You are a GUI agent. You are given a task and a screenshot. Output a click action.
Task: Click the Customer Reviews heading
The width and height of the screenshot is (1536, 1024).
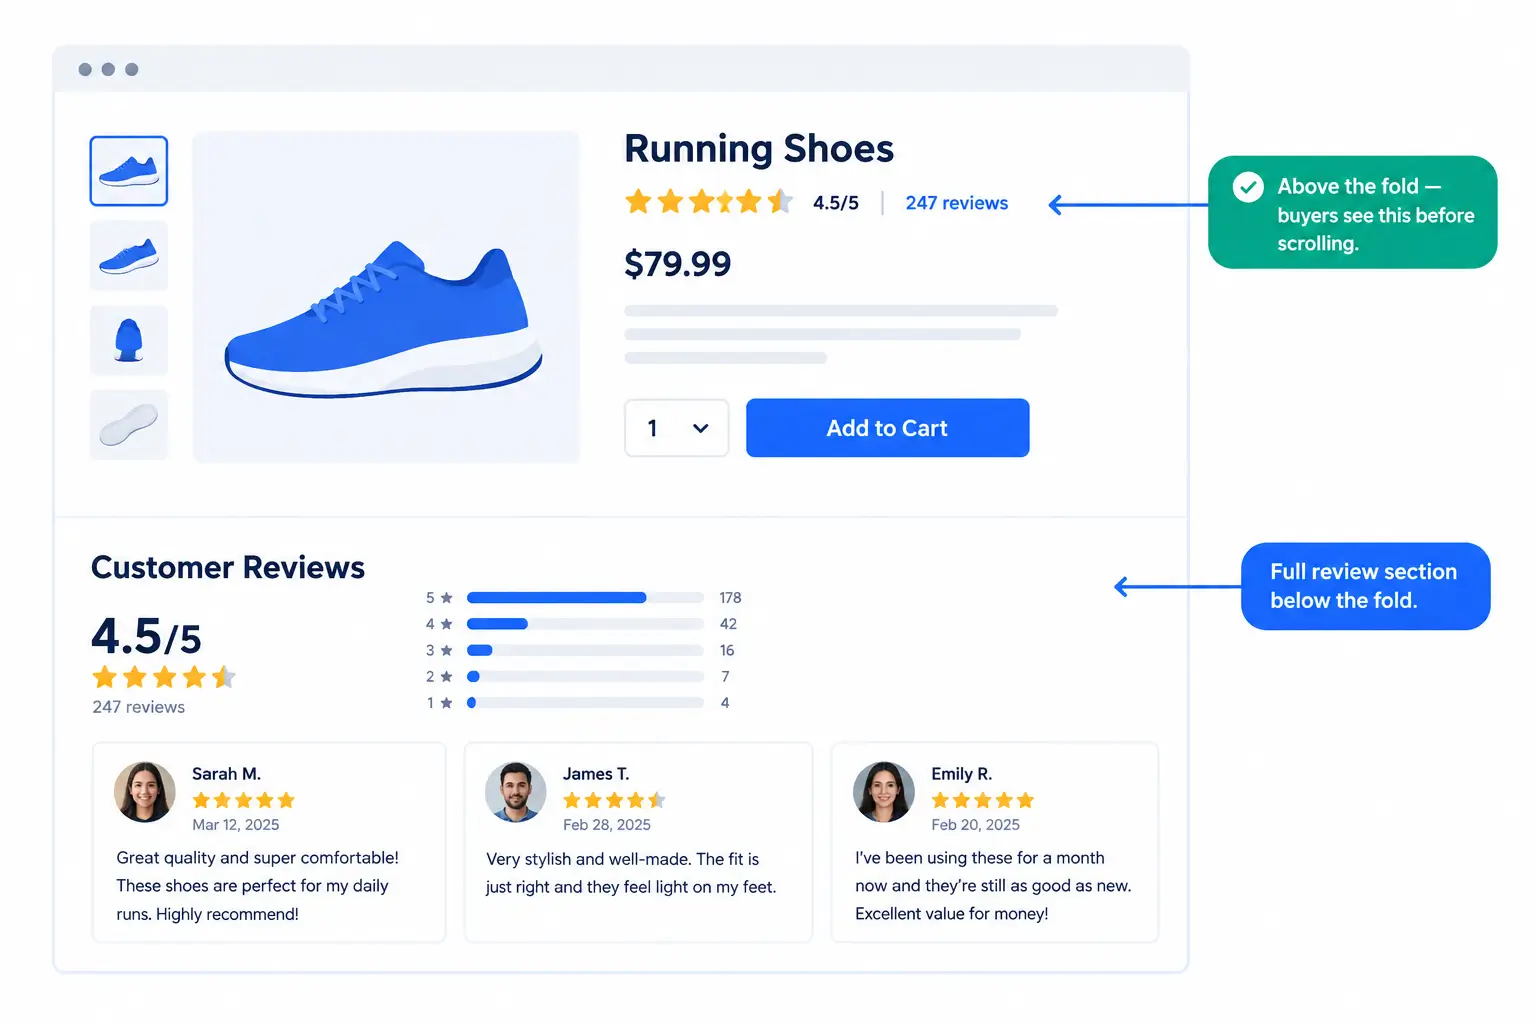pyautogui.click(x=228, y=567)
